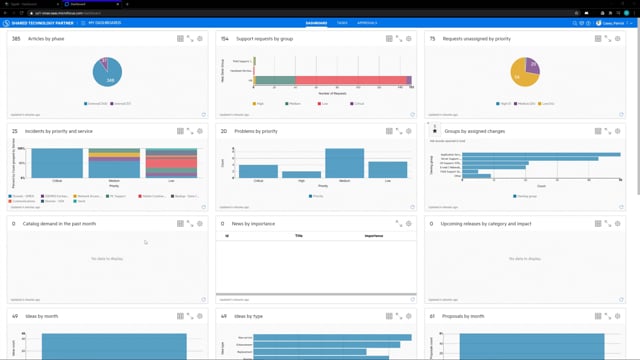Show table view for Requests unassigned by priority
The width and height of the screenshot is (640, 360).
tap(598, 38)
